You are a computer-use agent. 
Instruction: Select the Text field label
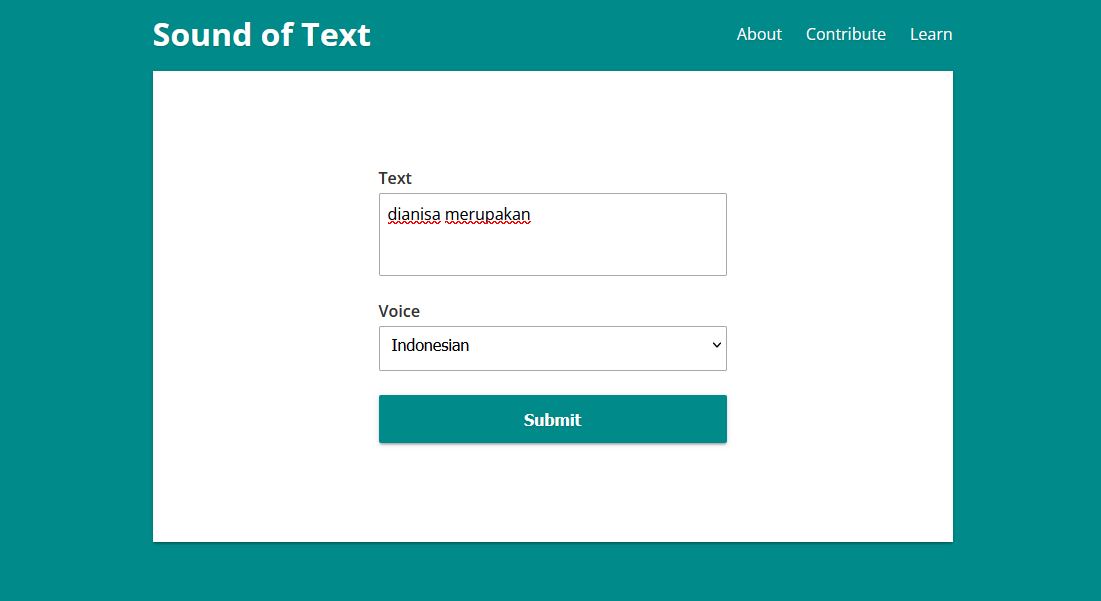395,178
